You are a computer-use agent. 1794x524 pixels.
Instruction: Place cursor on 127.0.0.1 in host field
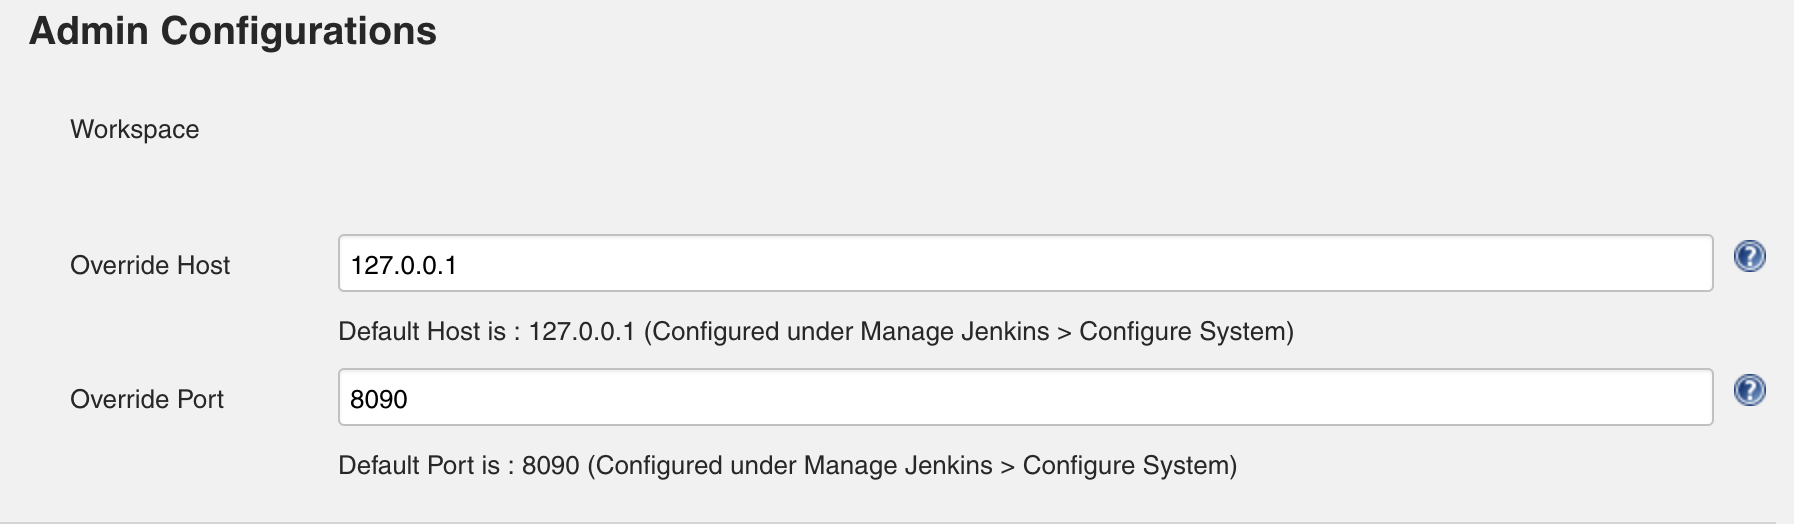pyautogui.click(x=404, y=265)
